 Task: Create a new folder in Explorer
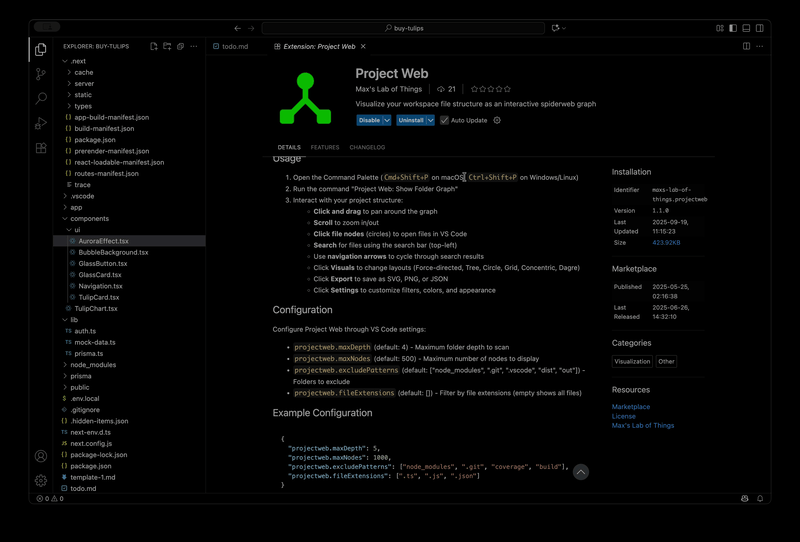(167, 46)
